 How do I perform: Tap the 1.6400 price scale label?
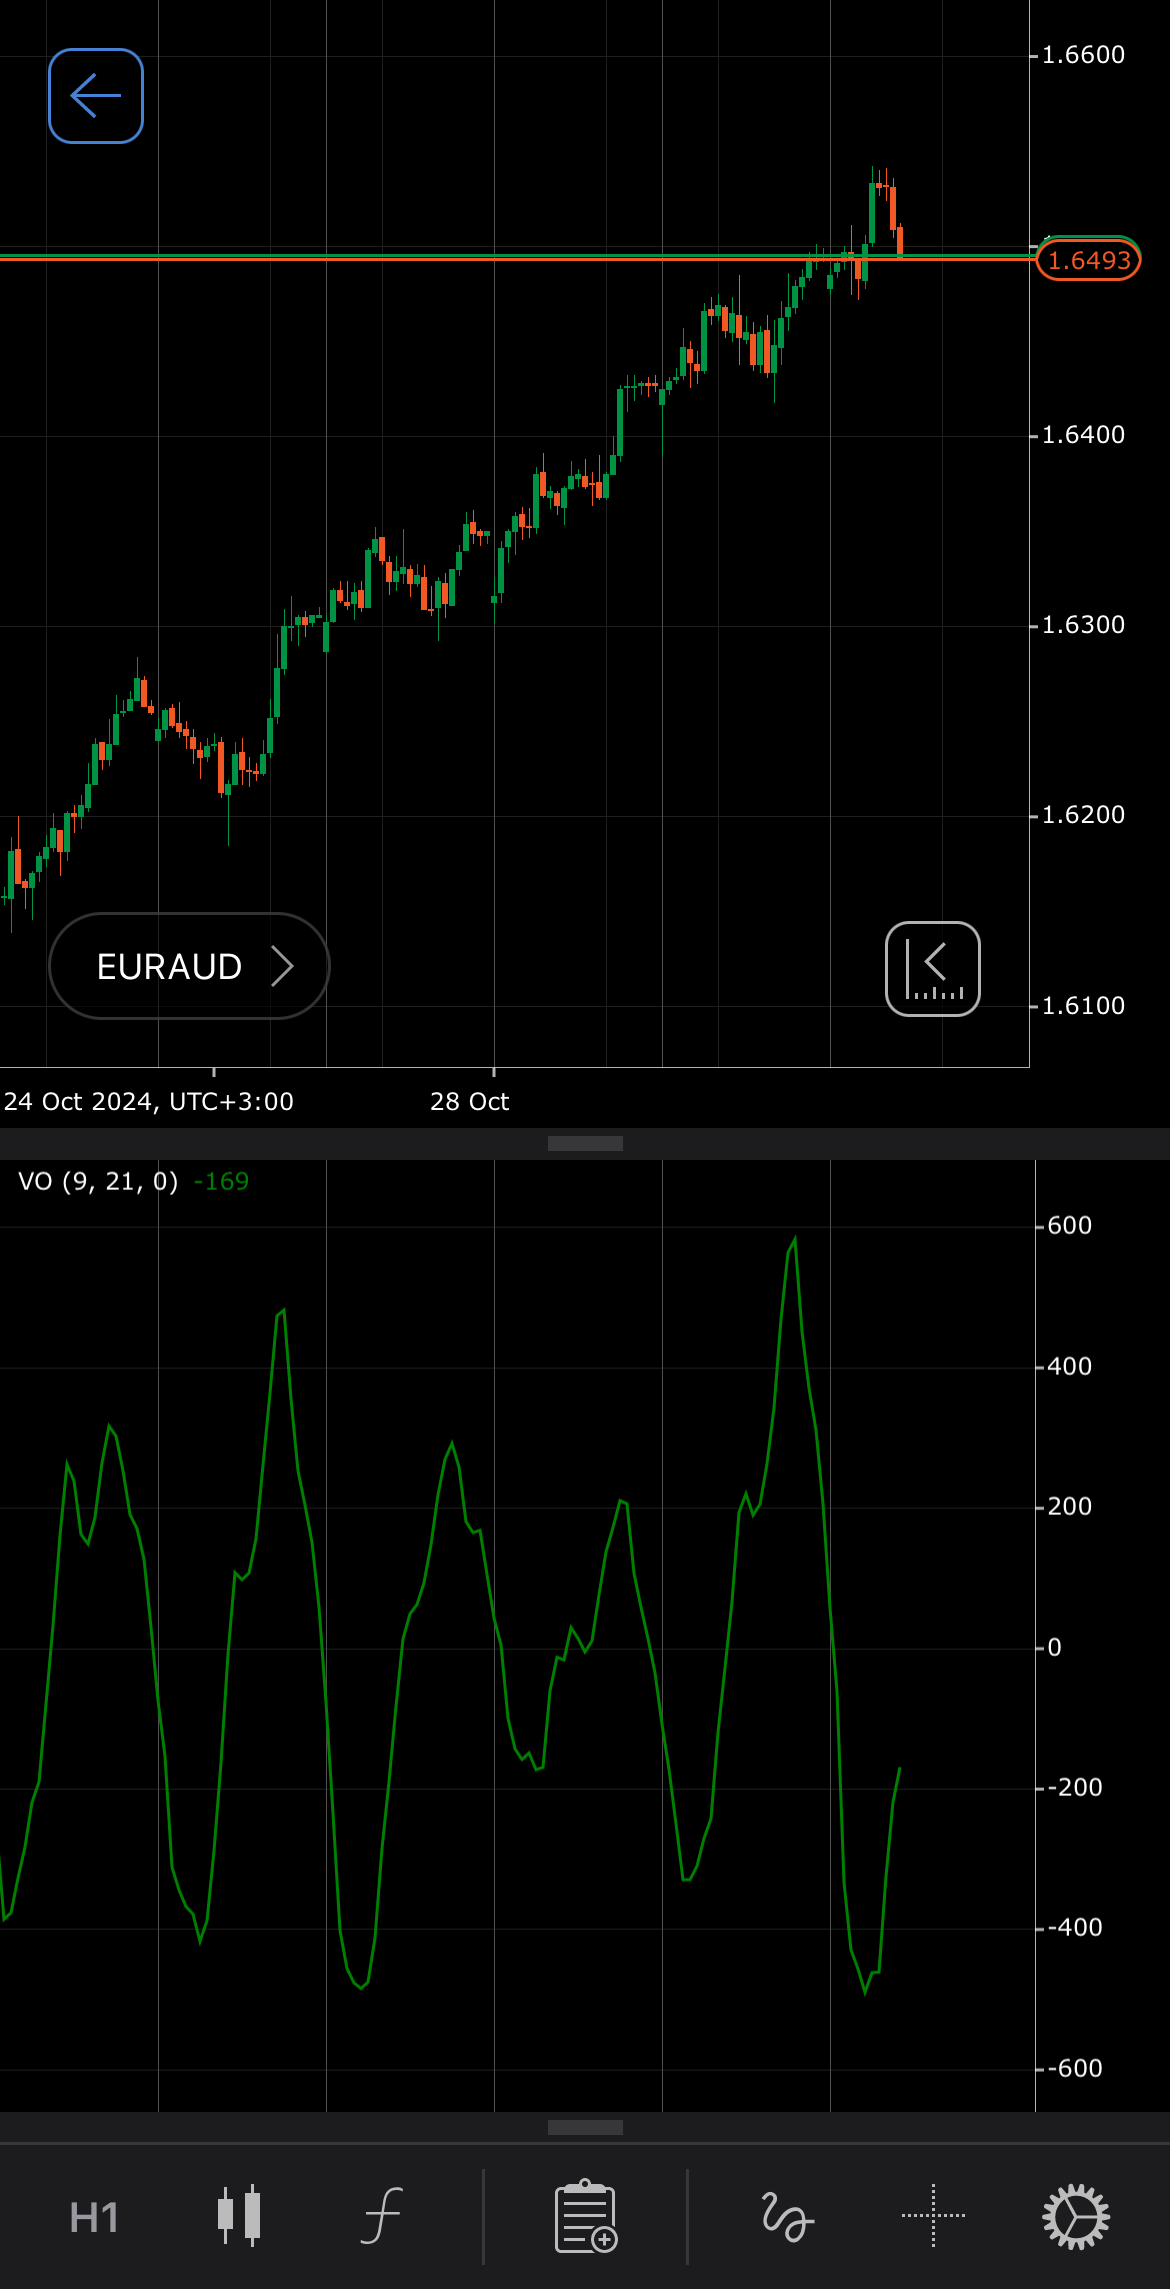[1083, 435]
